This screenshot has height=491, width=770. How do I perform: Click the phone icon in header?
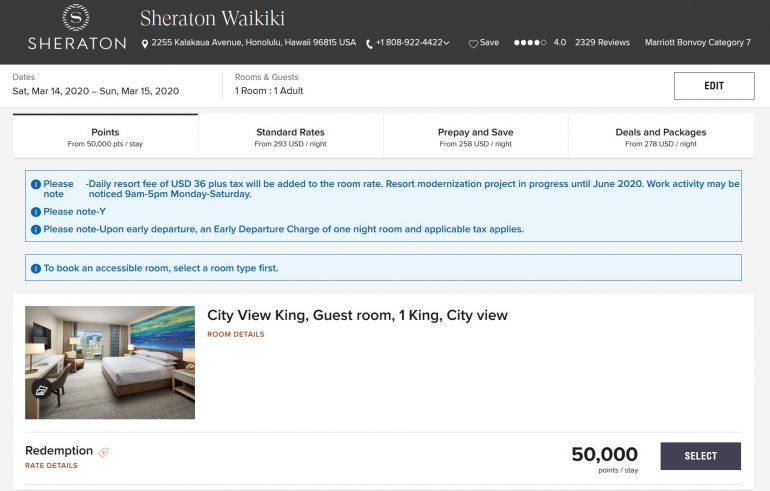click(369, 44)
